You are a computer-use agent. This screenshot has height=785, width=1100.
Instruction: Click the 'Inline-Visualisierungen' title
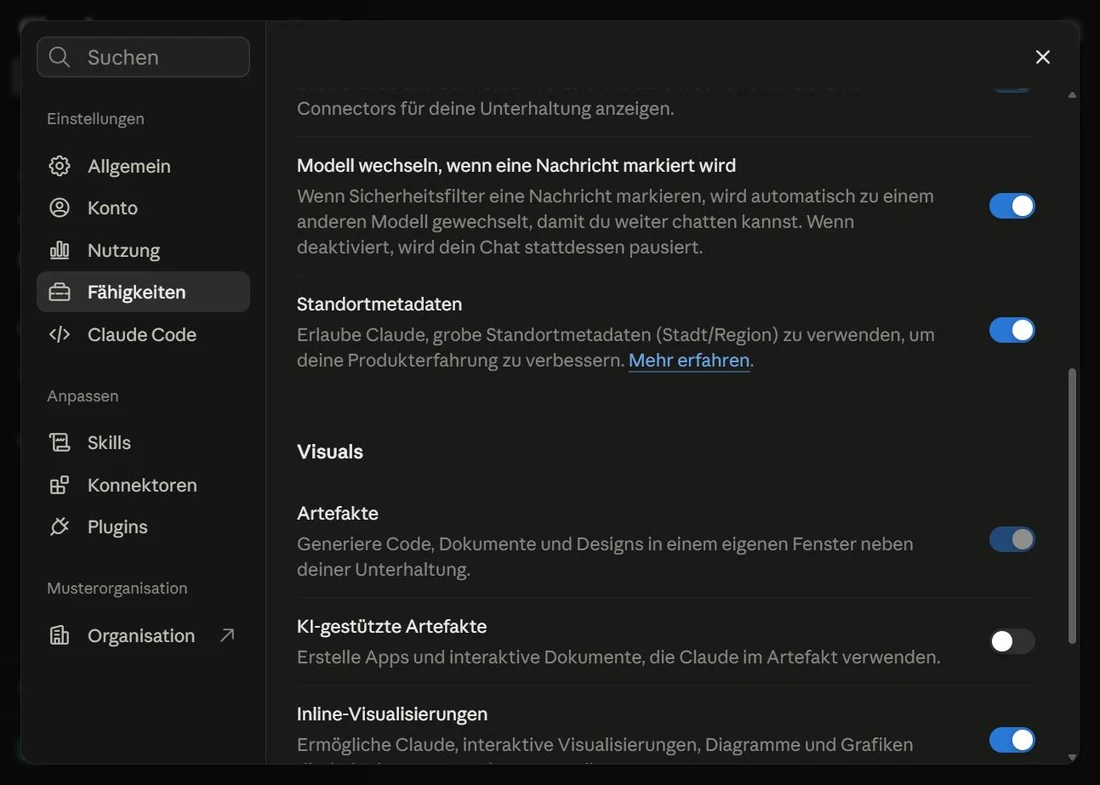[x=392, y=713]
